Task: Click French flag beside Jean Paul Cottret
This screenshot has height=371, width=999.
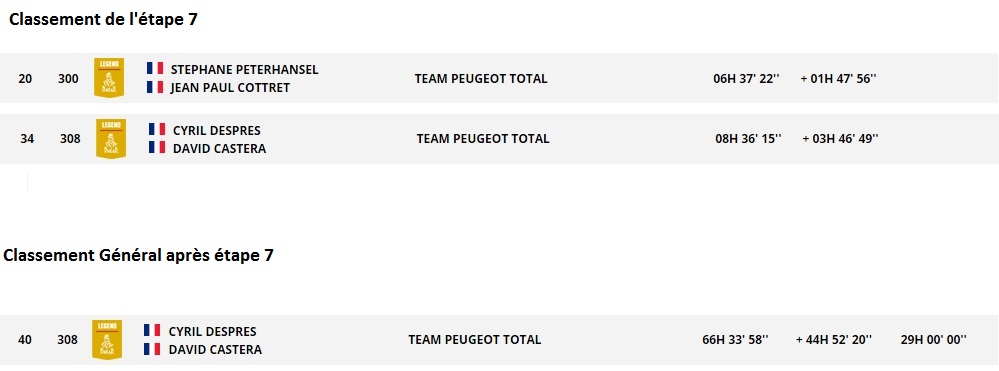Action: pos(155,87)
